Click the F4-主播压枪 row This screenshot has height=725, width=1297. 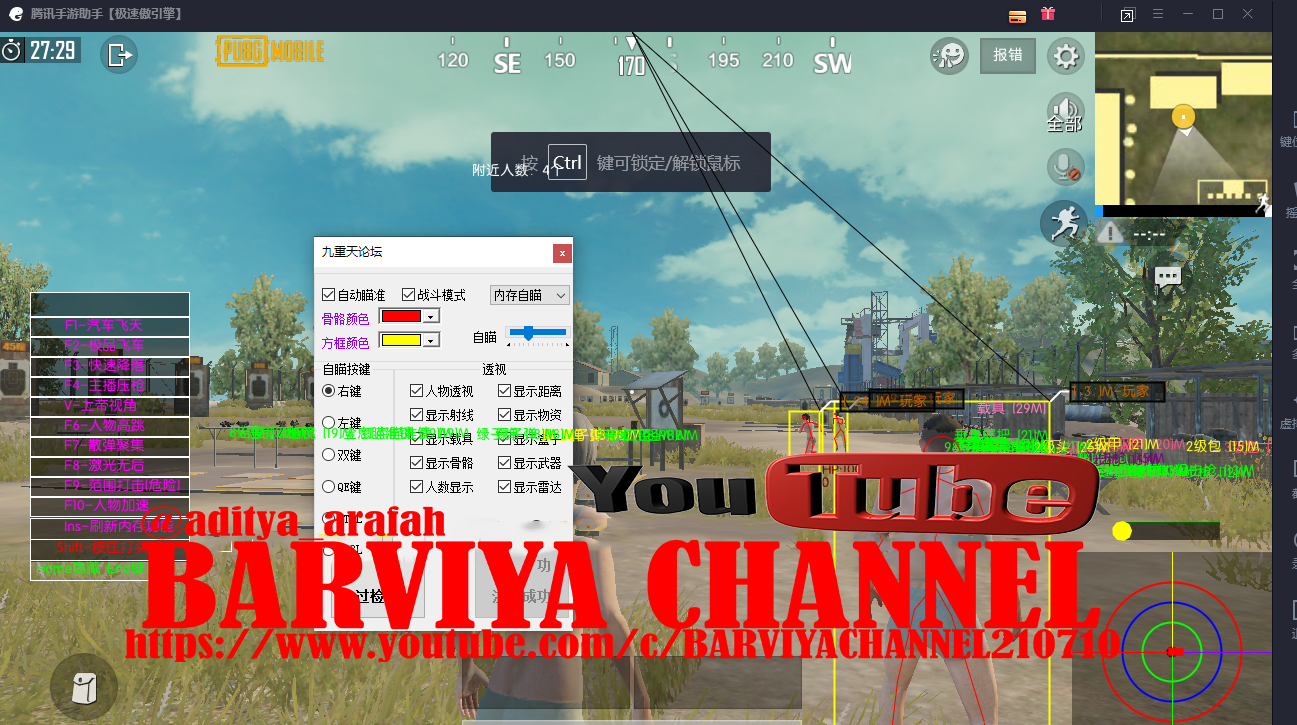pyautogui.click(x=110, y=386)
